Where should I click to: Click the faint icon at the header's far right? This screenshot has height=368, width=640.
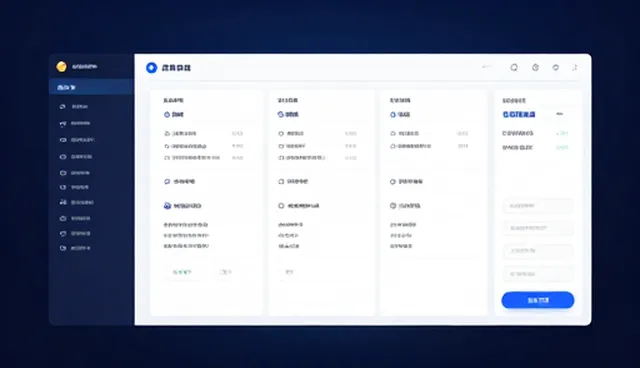[x=575, y=68]
